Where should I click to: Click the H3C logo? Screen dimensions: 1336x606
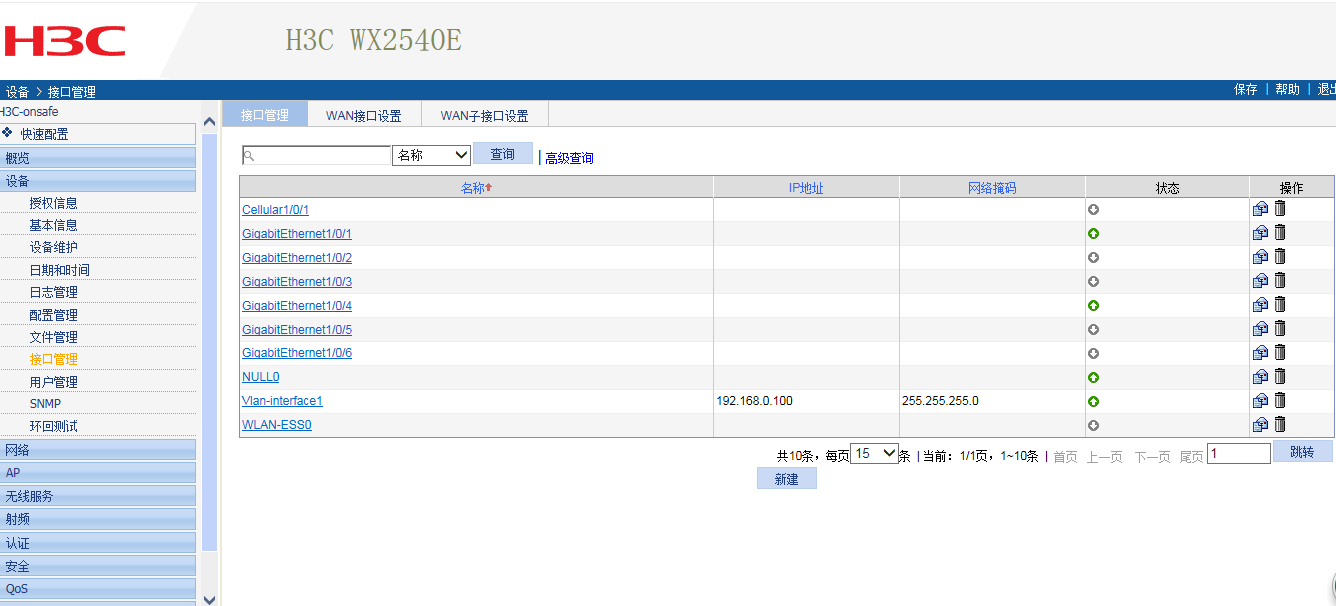coord(65,41)
